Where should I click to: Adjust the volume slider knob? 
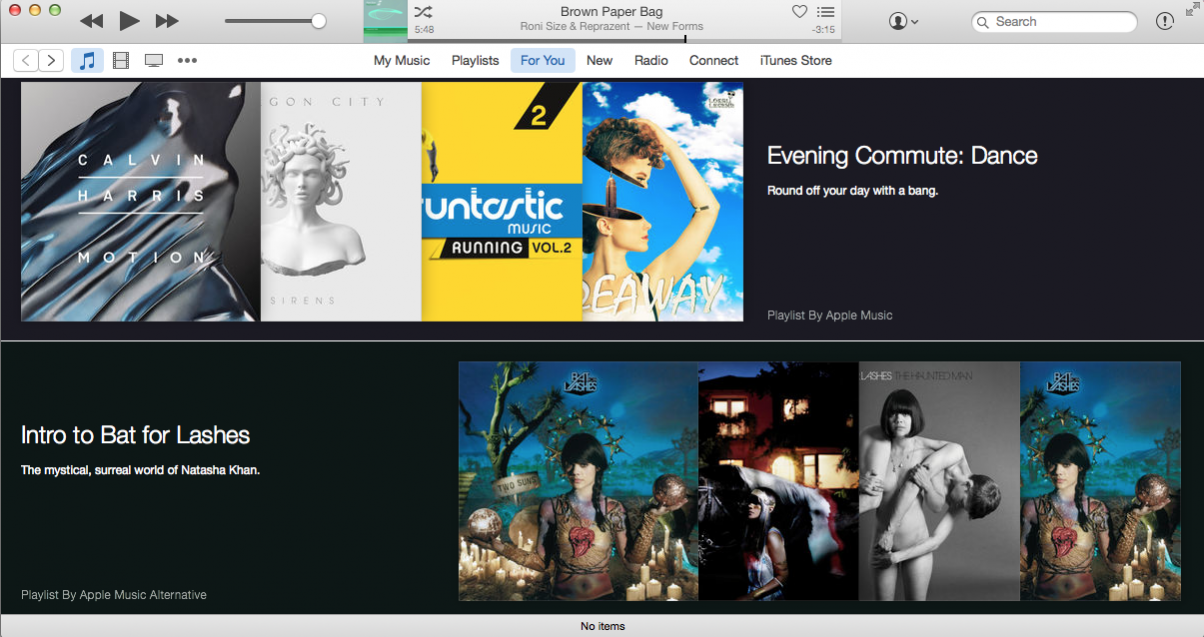[319, 21]
